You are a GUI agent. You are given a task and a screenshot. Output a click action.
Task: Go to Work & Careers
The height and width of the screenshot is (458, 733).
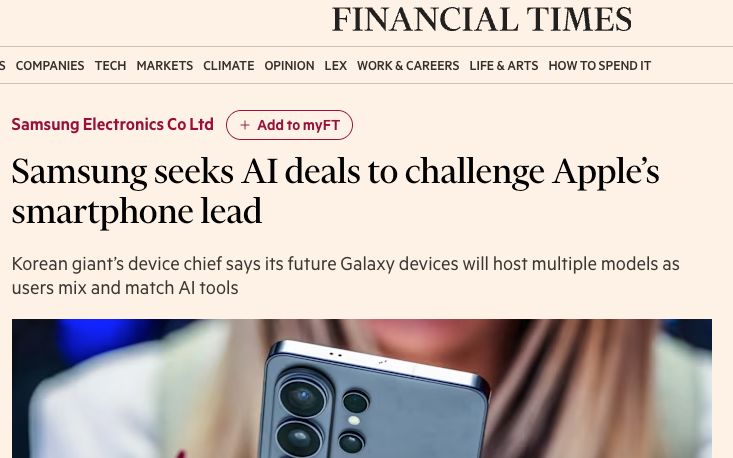(x=407, y=66)
